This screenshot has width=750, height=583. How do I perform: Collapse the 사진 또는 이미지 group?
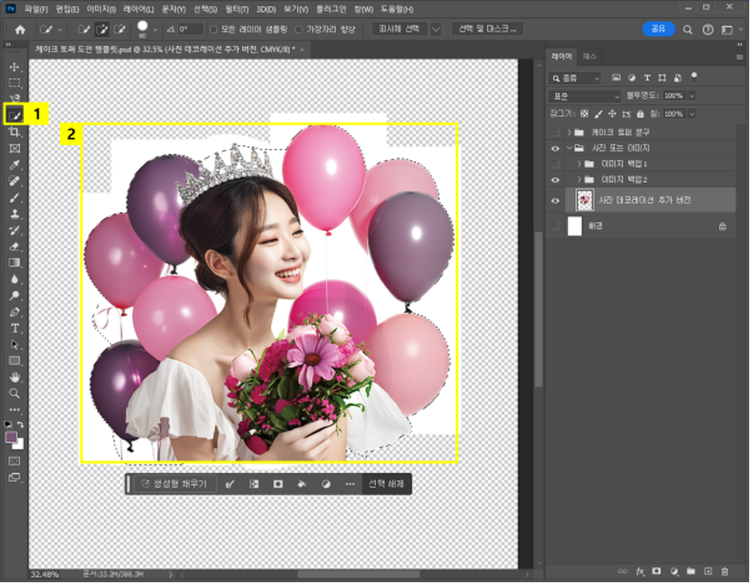pyautogui.click(x=570, y=148)
